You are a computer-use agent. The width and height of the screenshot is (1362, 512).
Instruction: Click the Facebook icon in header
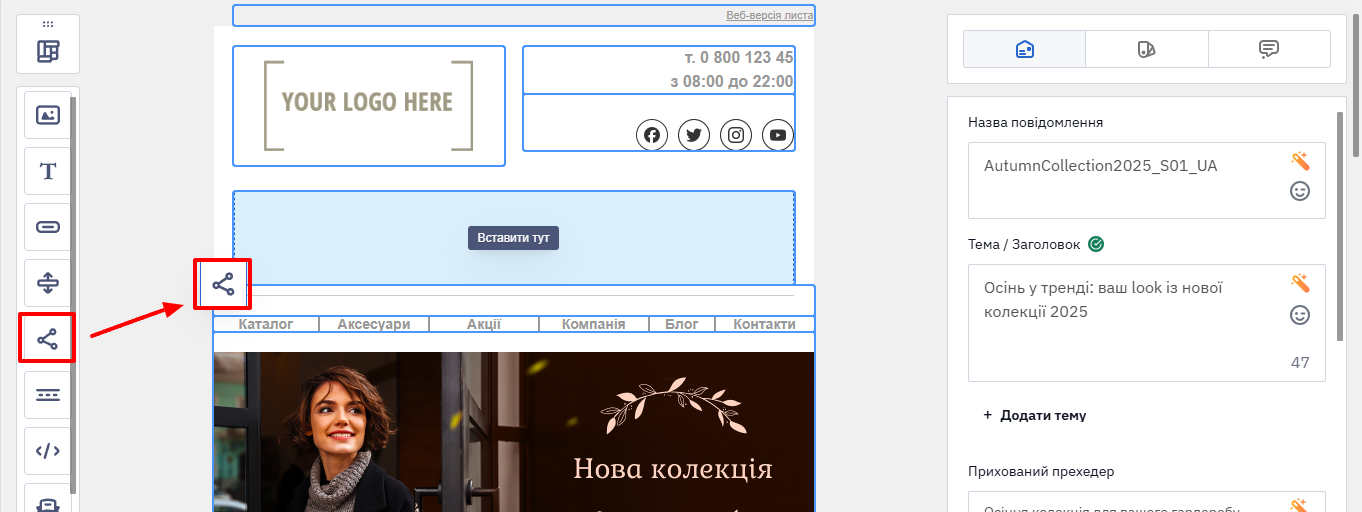(652, 135)
